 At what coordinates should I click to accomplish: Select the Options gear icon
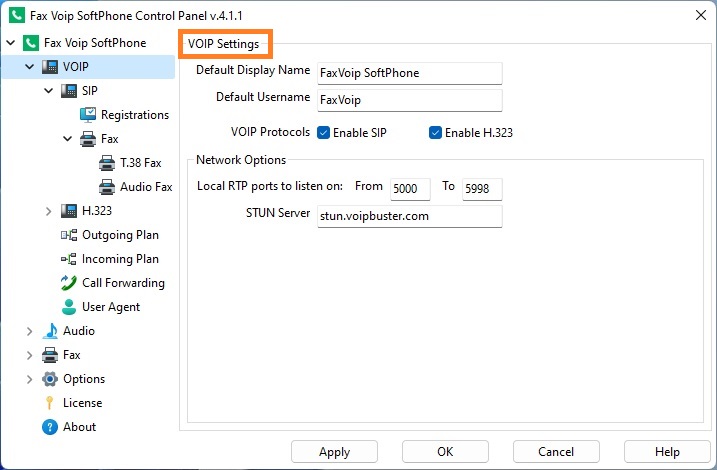click(50, 379)
